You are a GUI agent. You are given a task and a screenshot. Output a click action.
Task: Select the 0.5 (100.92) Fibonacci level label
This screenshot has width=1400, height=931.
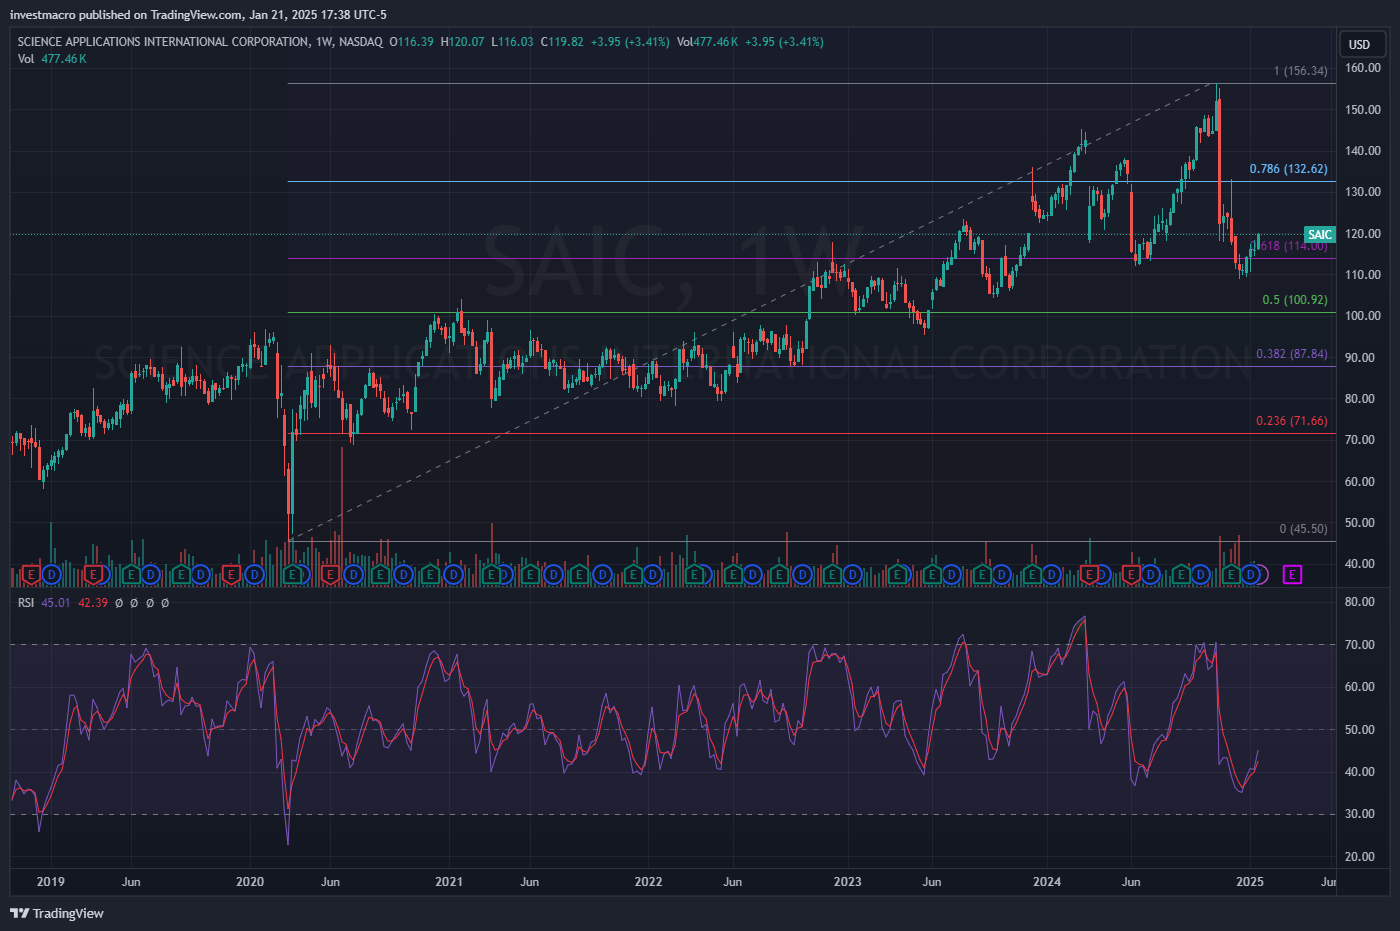click(1294, 300)
